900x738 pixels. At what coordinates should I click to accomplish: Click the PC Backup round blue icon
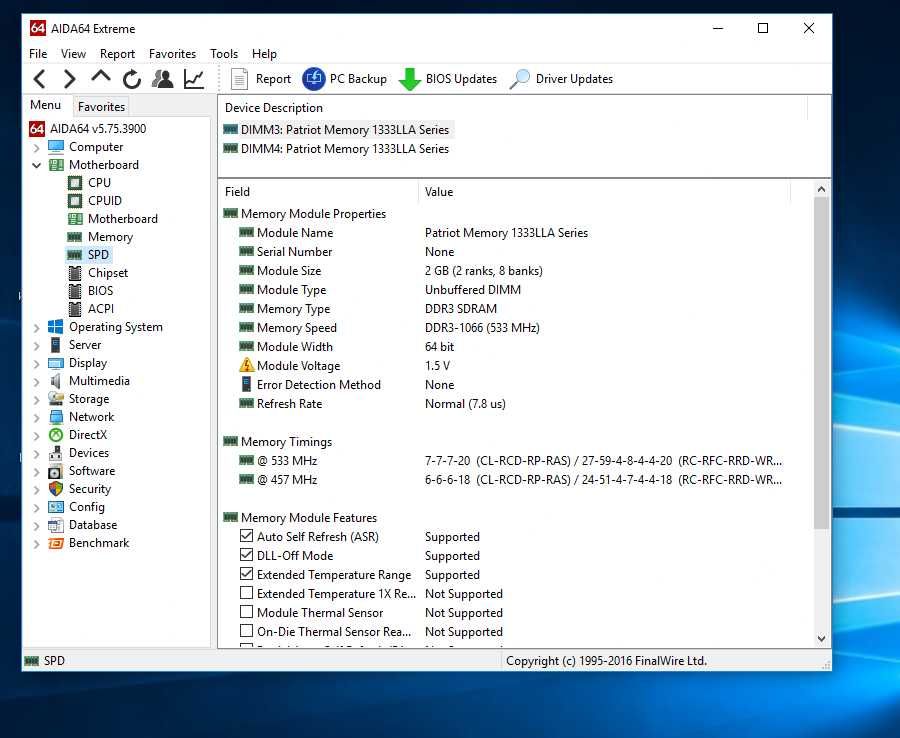pos(313,79)
